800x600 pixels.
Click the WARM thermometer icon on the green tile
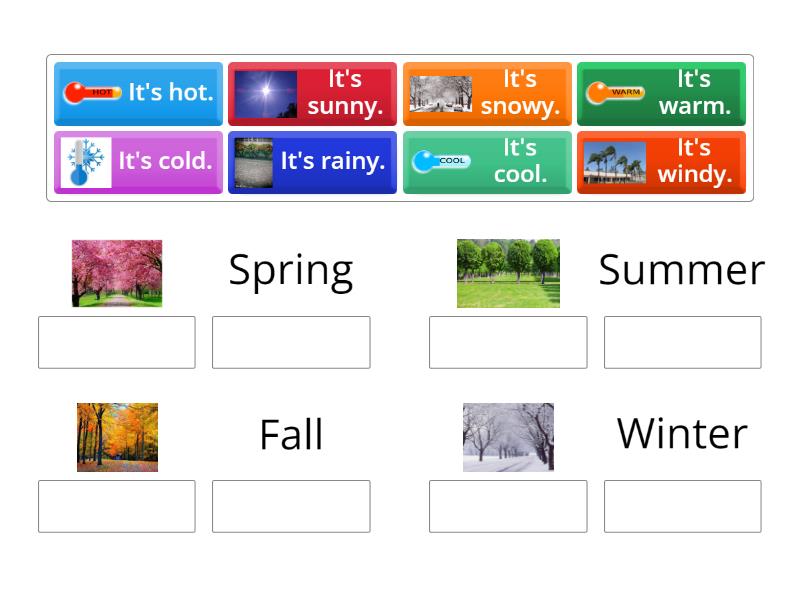(x=614, y=93)
